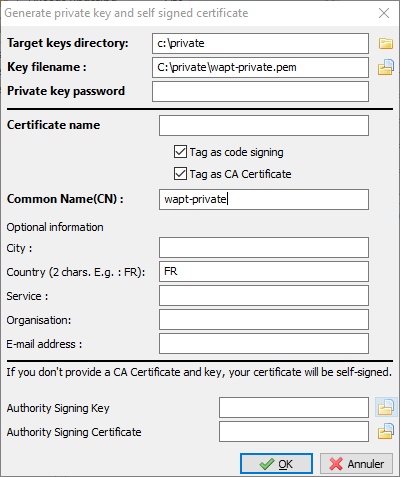Uncheck Tag as code signing
The height and width of the screenshot is (477, 400).
(x=180, y=152)
